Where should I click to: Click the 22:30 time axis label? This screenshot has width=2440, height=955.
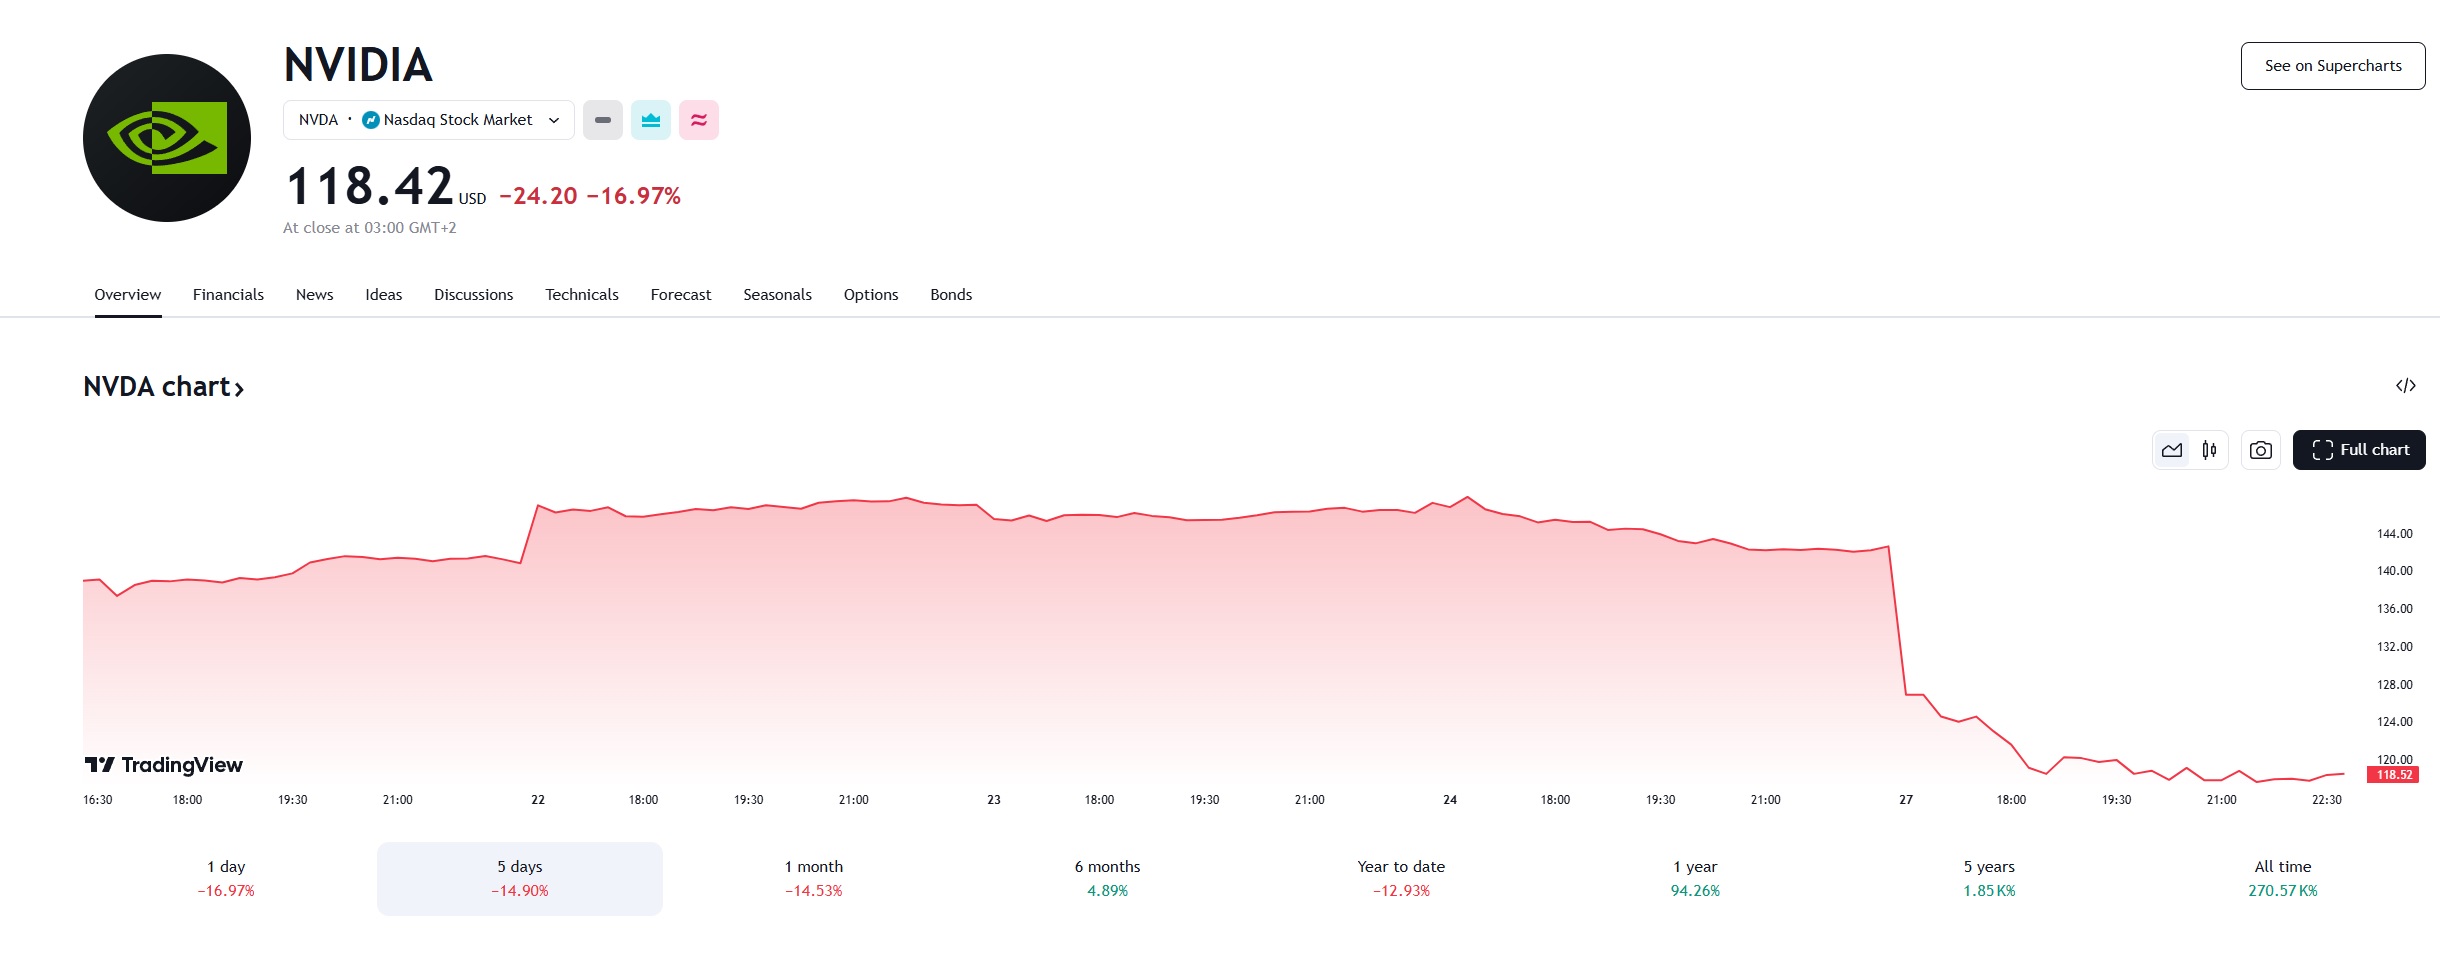2327,800
